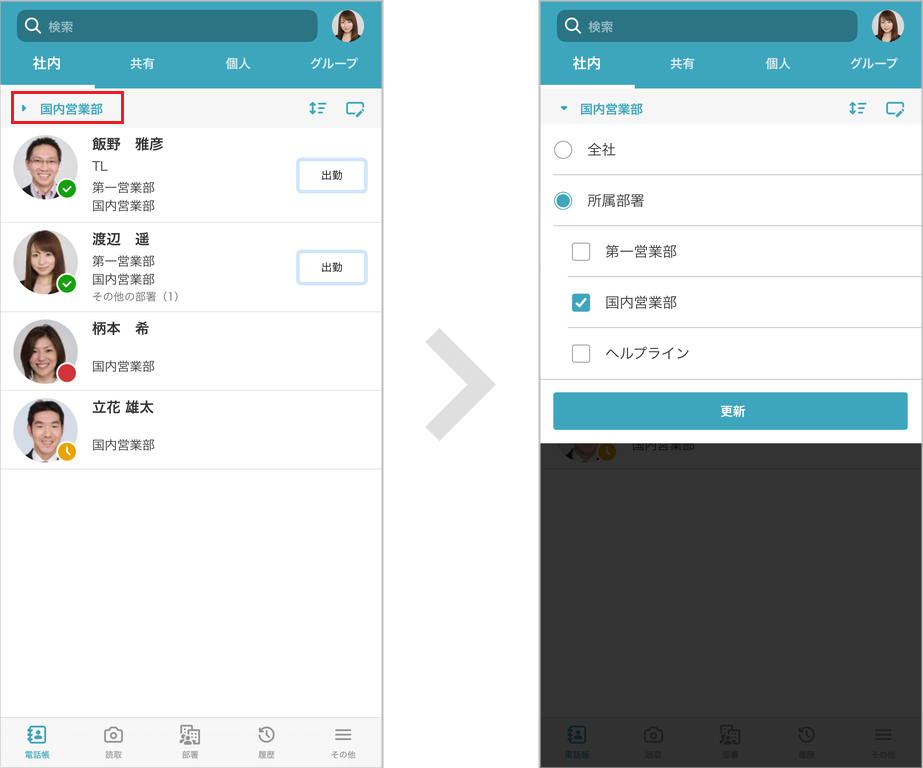
Task: Click the TL title under 飯野 雅彦
Action: click(100, 167)
